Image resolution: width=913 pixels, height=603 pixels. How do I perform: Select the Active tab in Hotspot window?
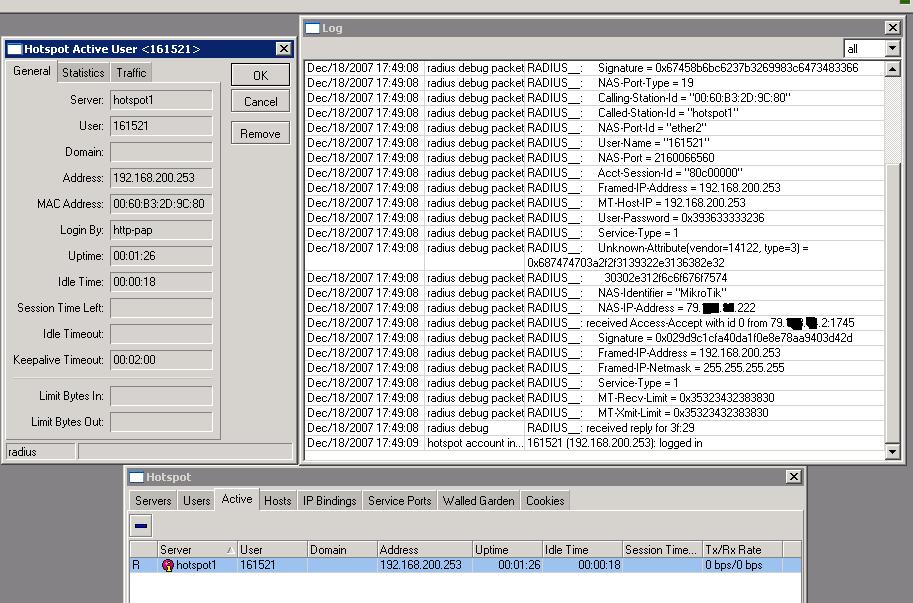[x=237, y=499]
